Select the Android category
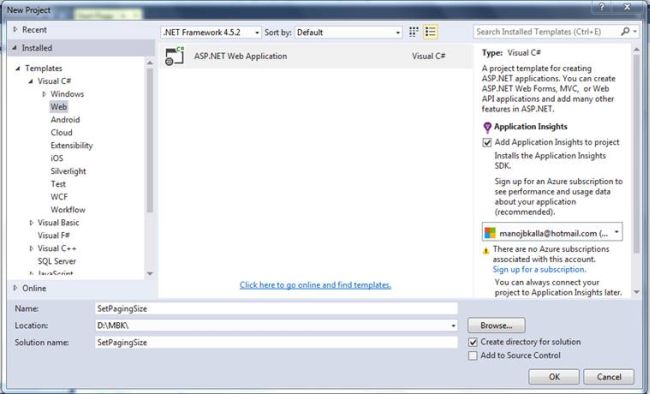Viewport: 650px width, 394px height. (x=65, y=120)
